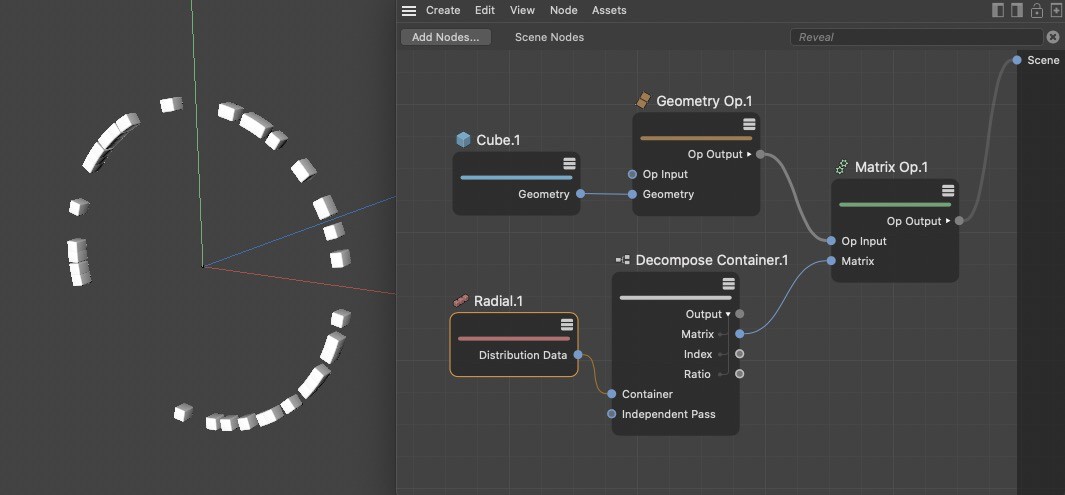Image resolution: width=1065 pixels, height=495 pixels.
Task: Clear the Reveal search field
Action: [x=1053, y=37]
